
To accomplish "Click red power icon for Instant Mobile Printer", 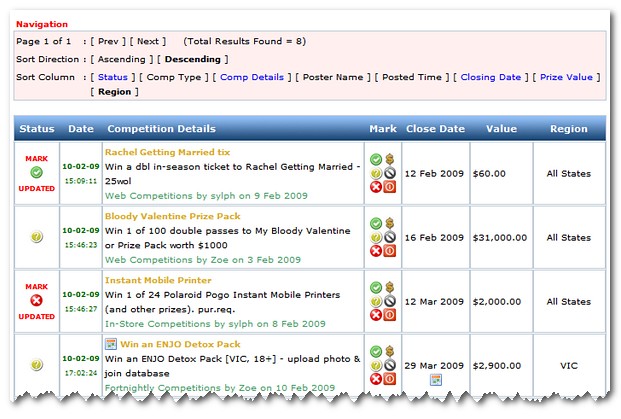I will 390,315.
